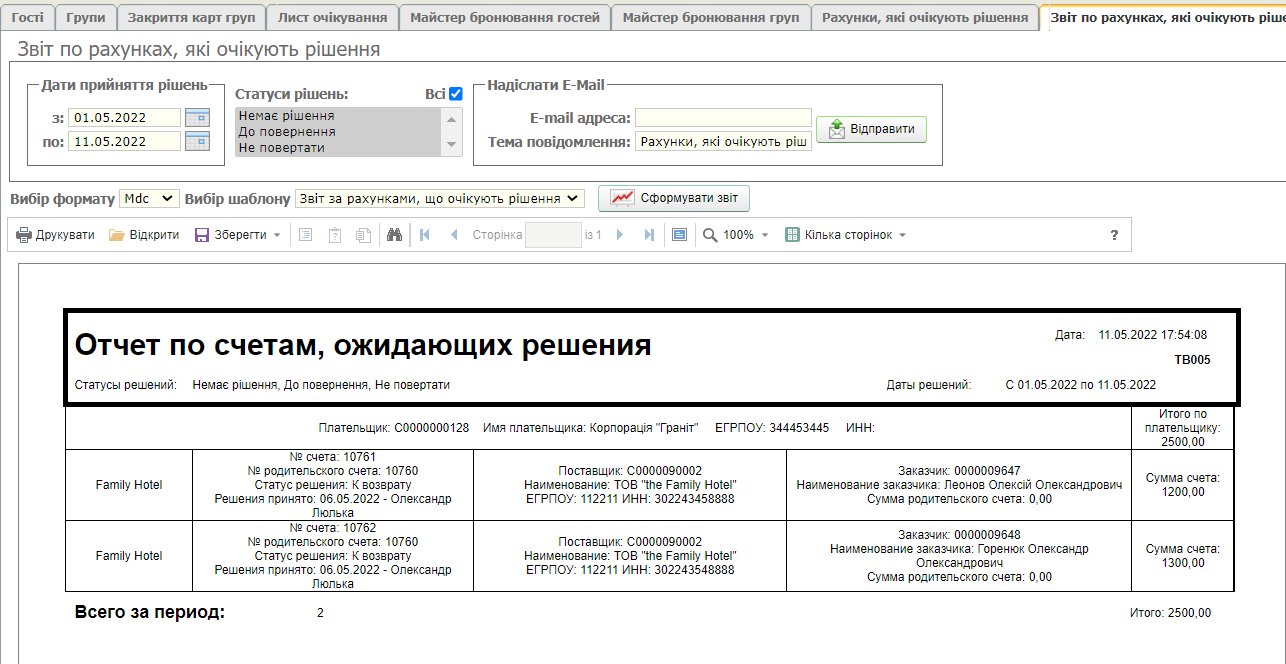
Task: Click the next page arrow
Action: 620,235
